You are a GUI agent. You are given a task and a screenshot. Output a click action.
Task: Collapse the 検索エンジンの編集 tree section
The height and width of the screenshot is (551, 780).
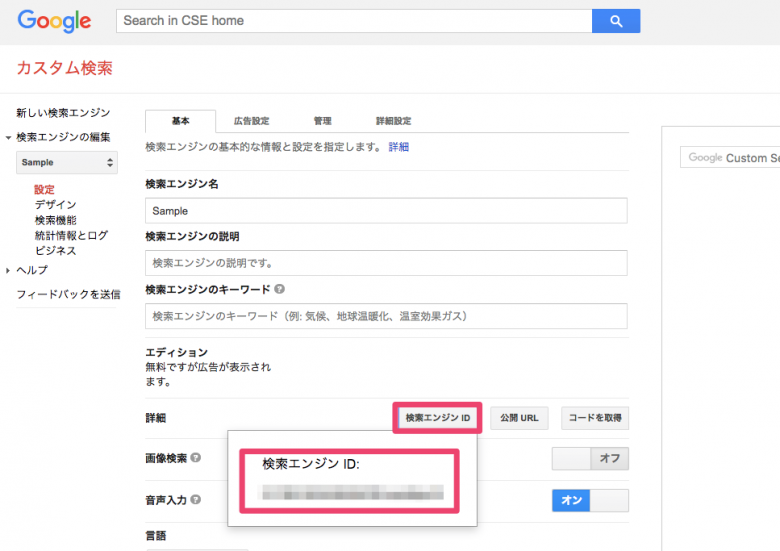pos(8,138)
